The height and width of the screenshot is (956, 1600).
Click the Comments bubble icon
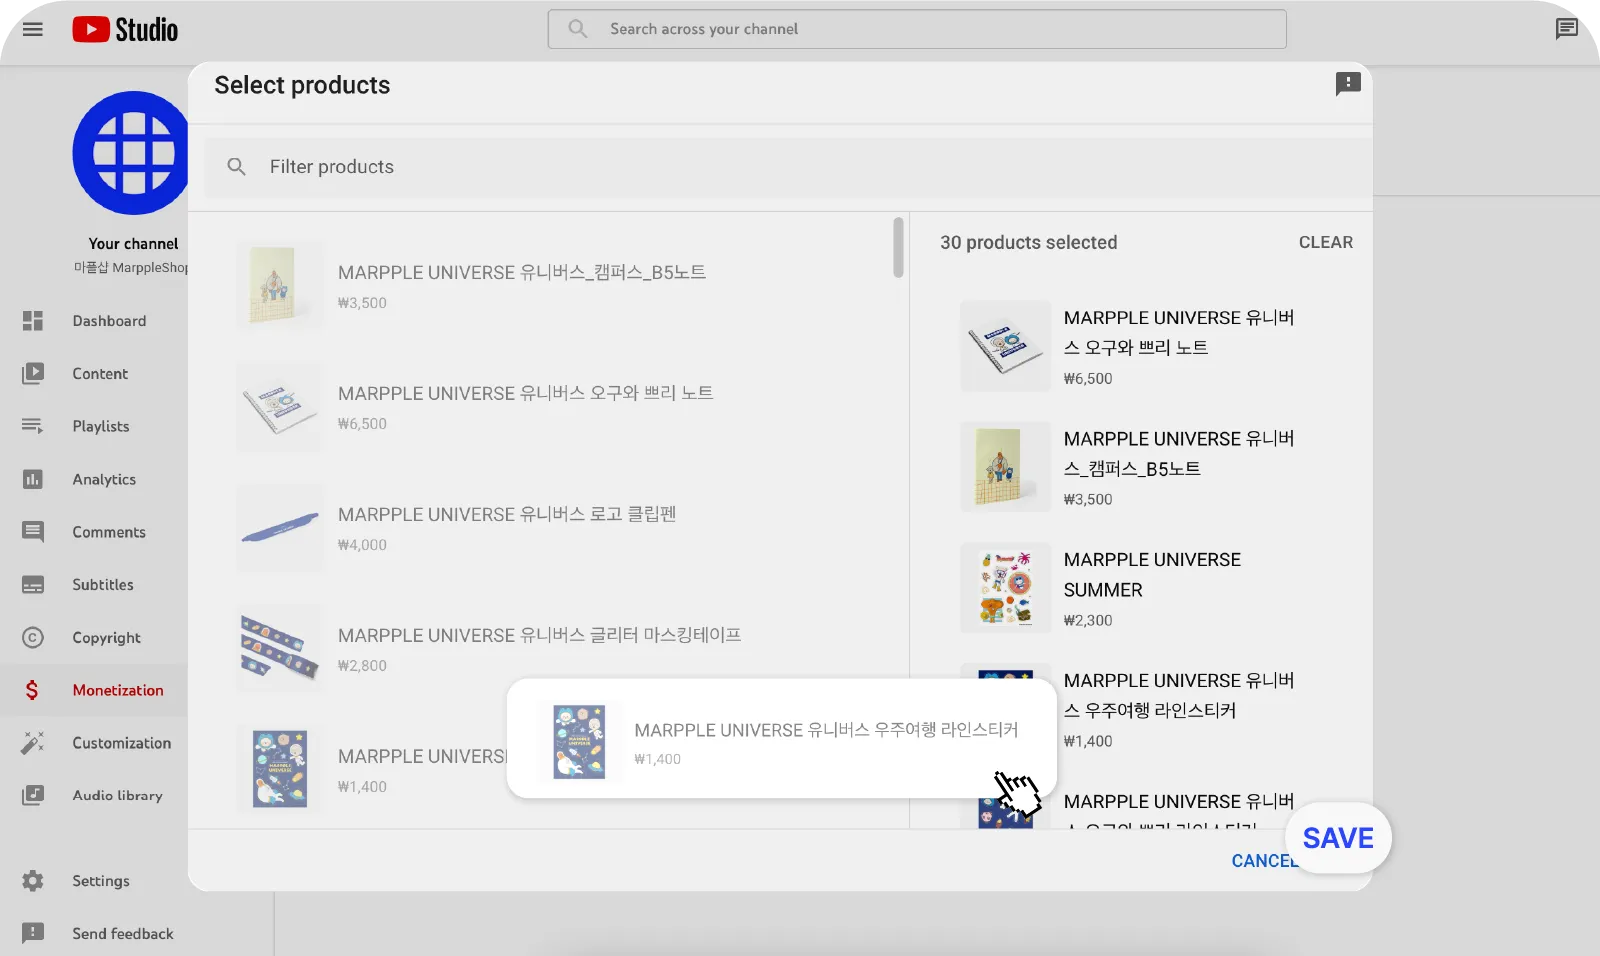click(33, 532)
